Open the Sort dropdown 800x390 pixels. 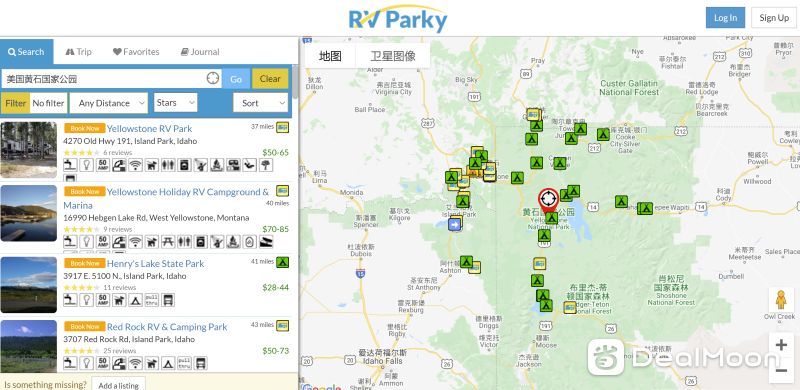point(261,103)
